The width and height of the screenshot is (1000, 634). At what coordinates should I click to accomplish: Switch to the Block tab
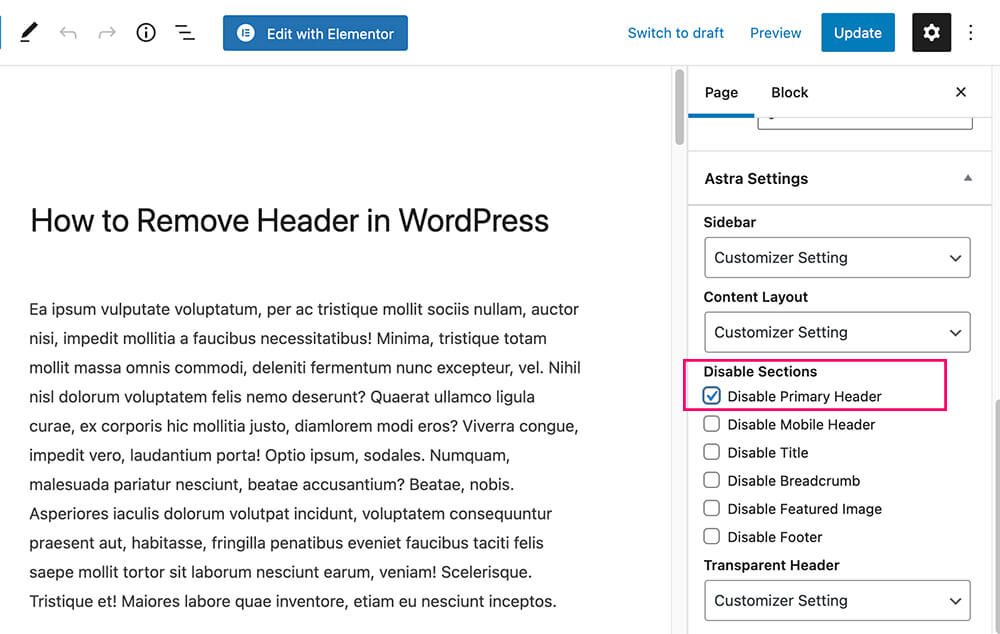[789, 92]
